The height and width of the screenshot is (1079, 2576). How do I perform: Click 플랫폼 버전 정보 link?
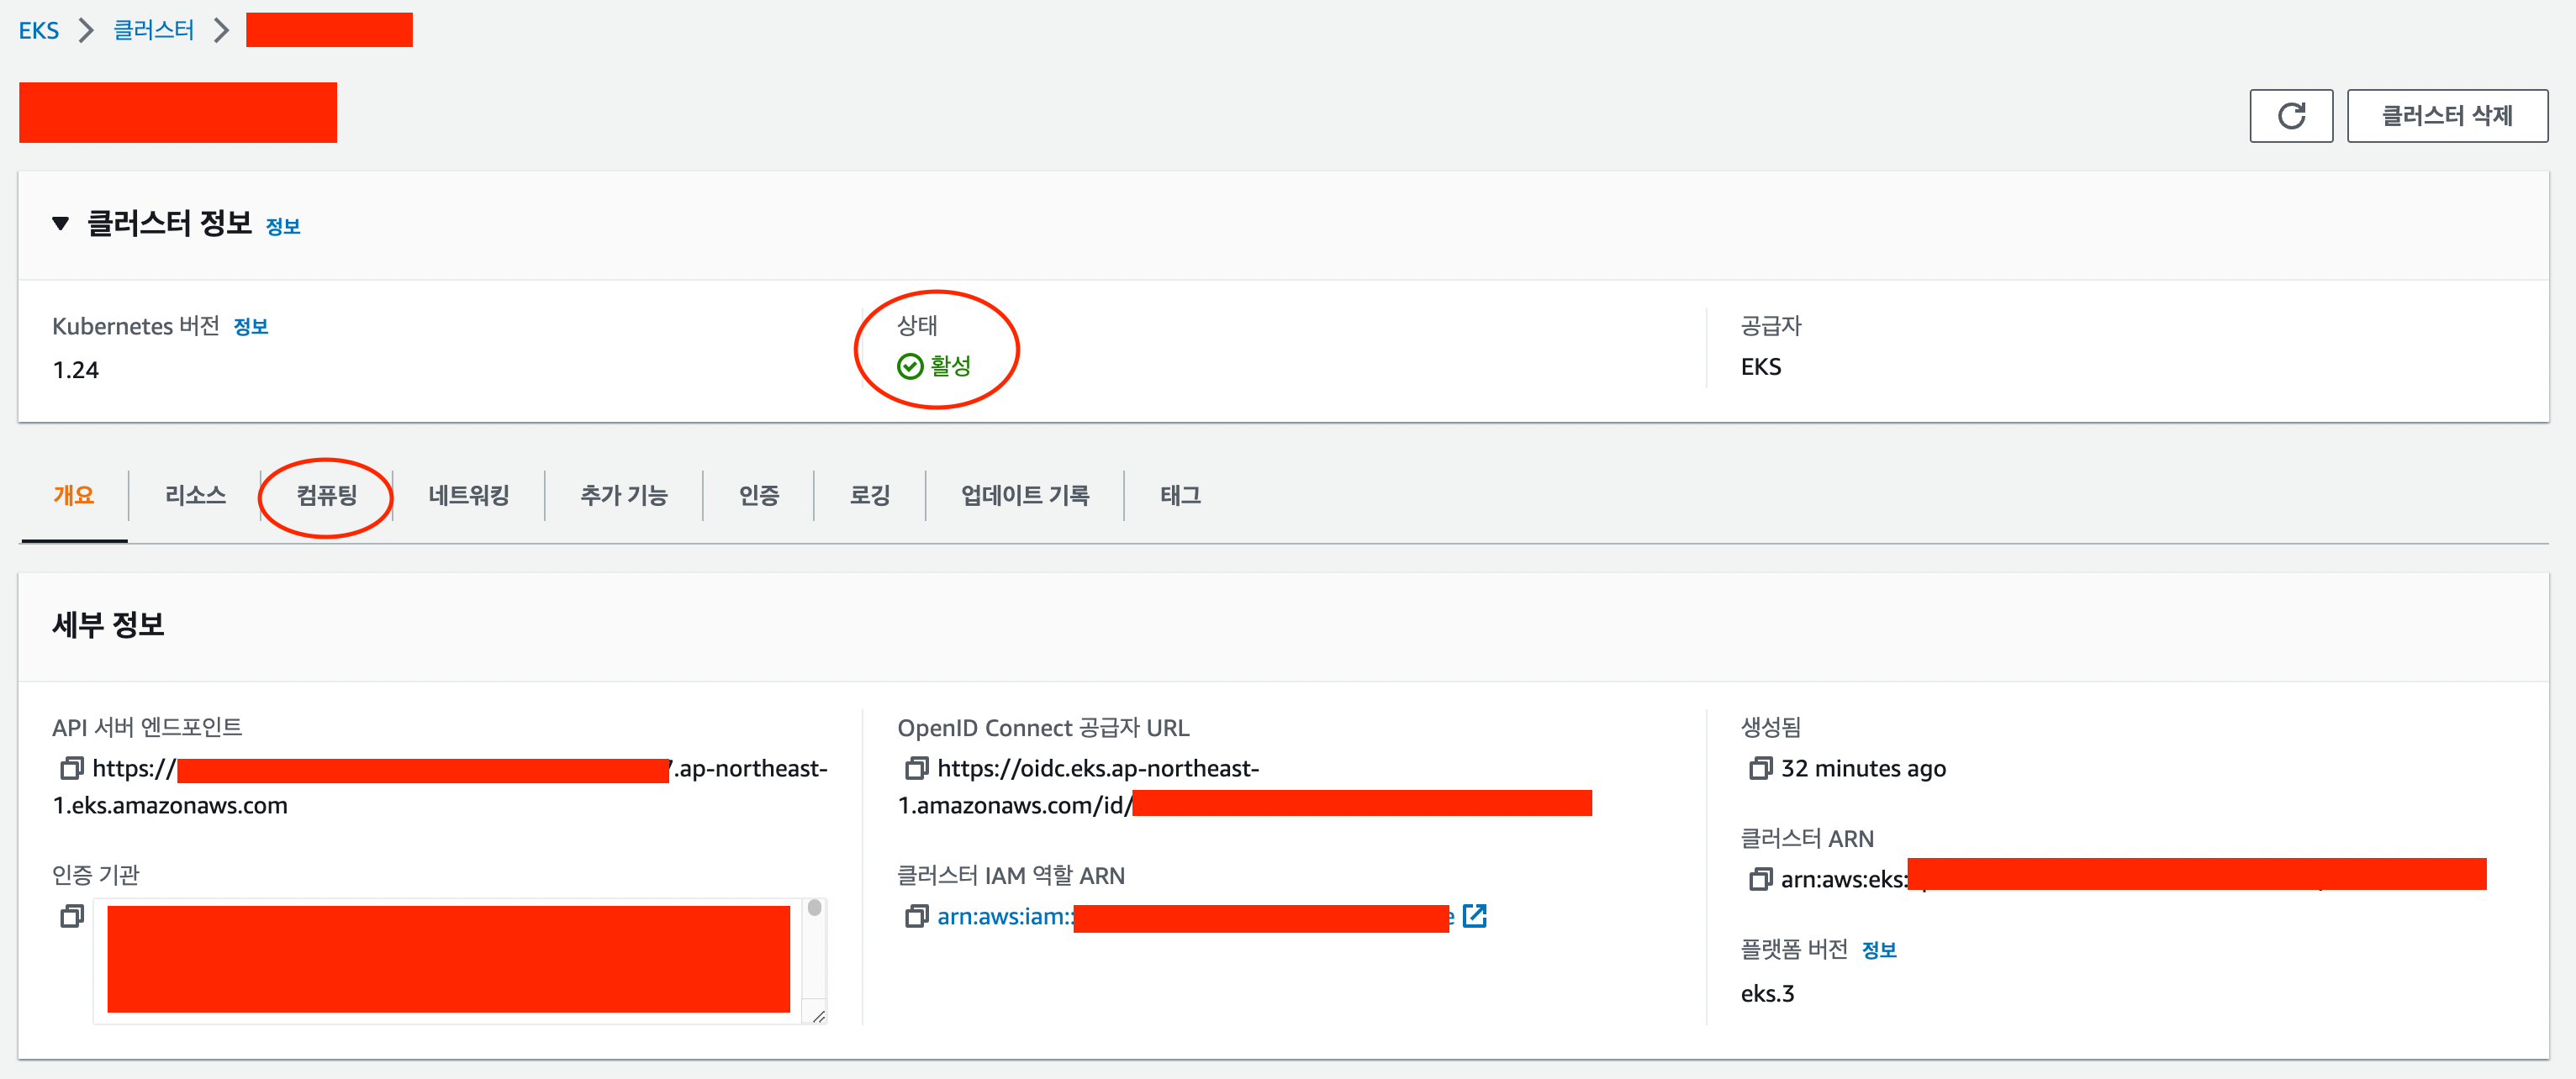[1878, 950]
